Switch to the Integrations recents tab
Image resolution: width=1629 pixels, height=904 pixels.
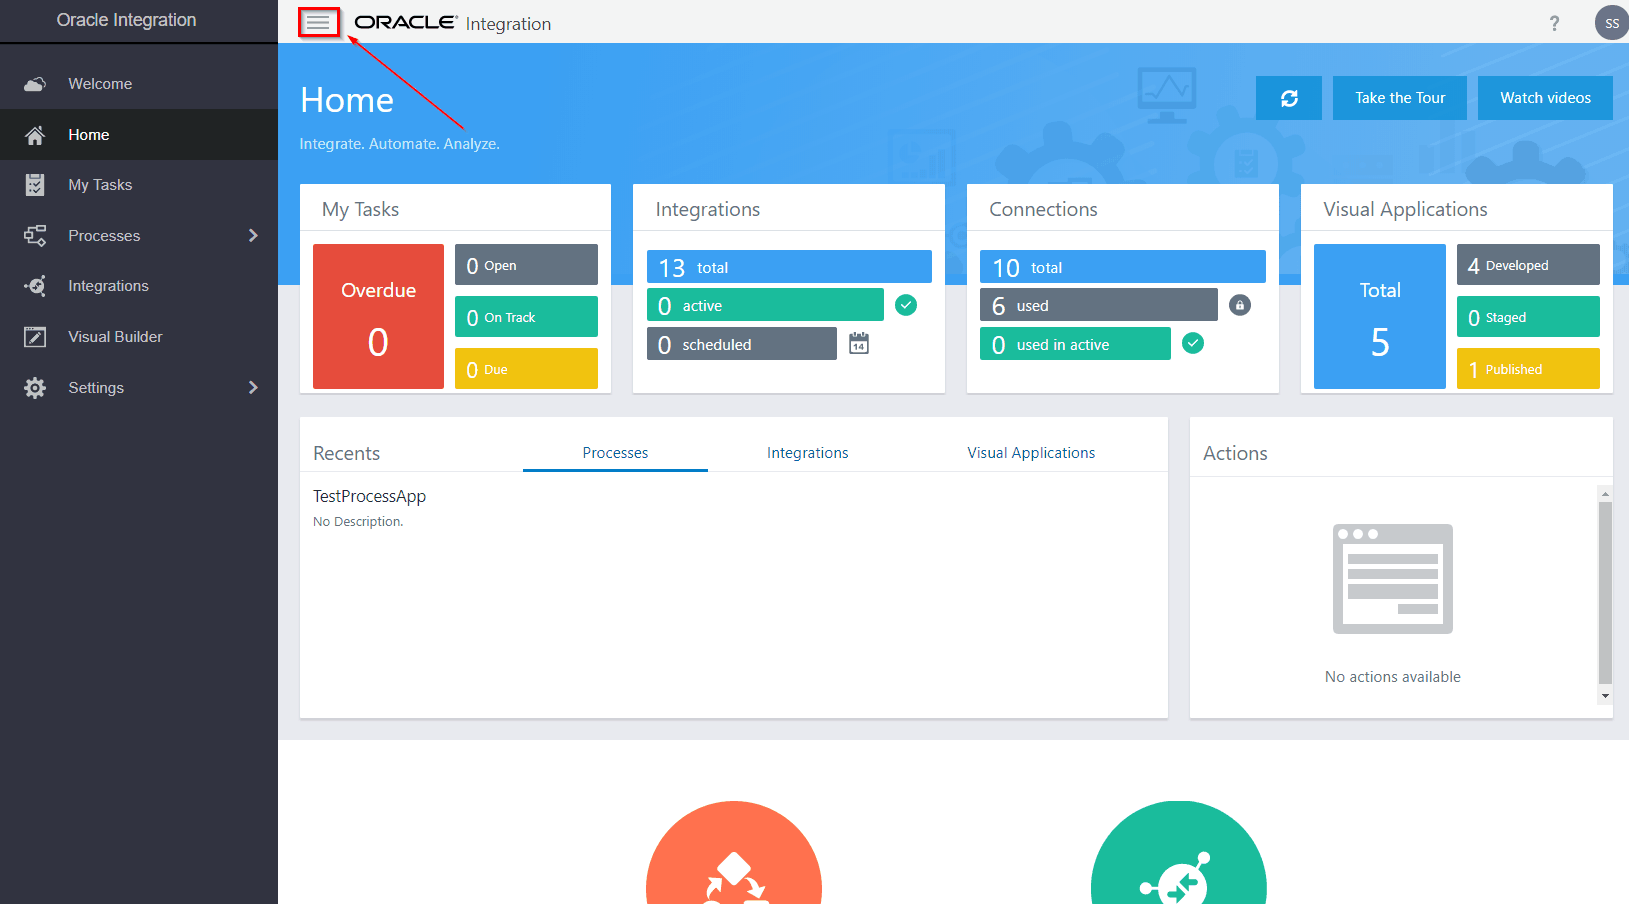807,453
